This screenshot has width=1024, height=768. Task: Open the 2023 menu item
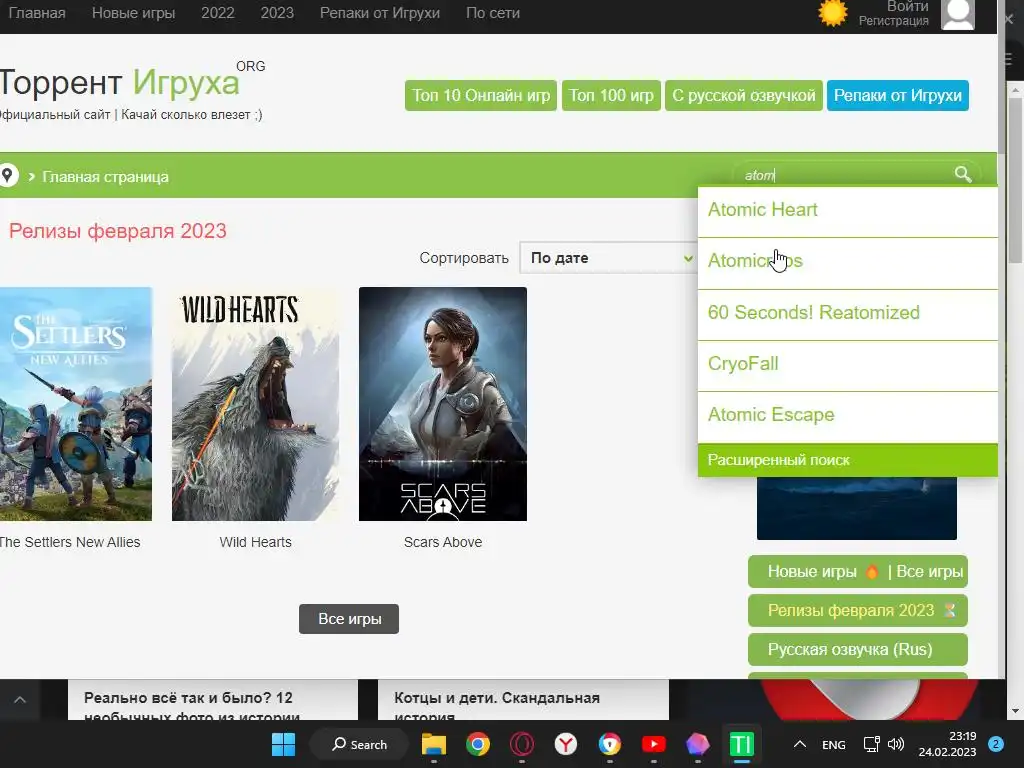click(x=277, y=13)
